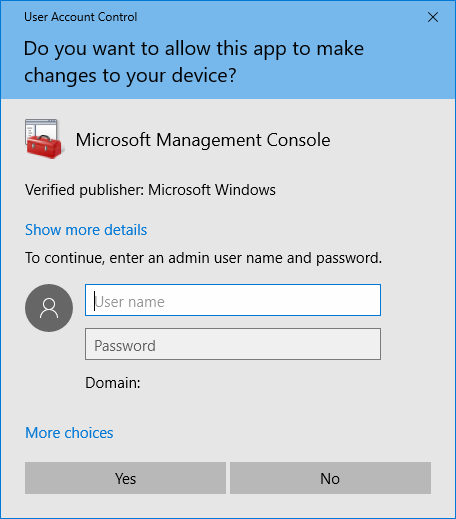
Task: Close the User Account Control dialog
Action: pos(433,17)
